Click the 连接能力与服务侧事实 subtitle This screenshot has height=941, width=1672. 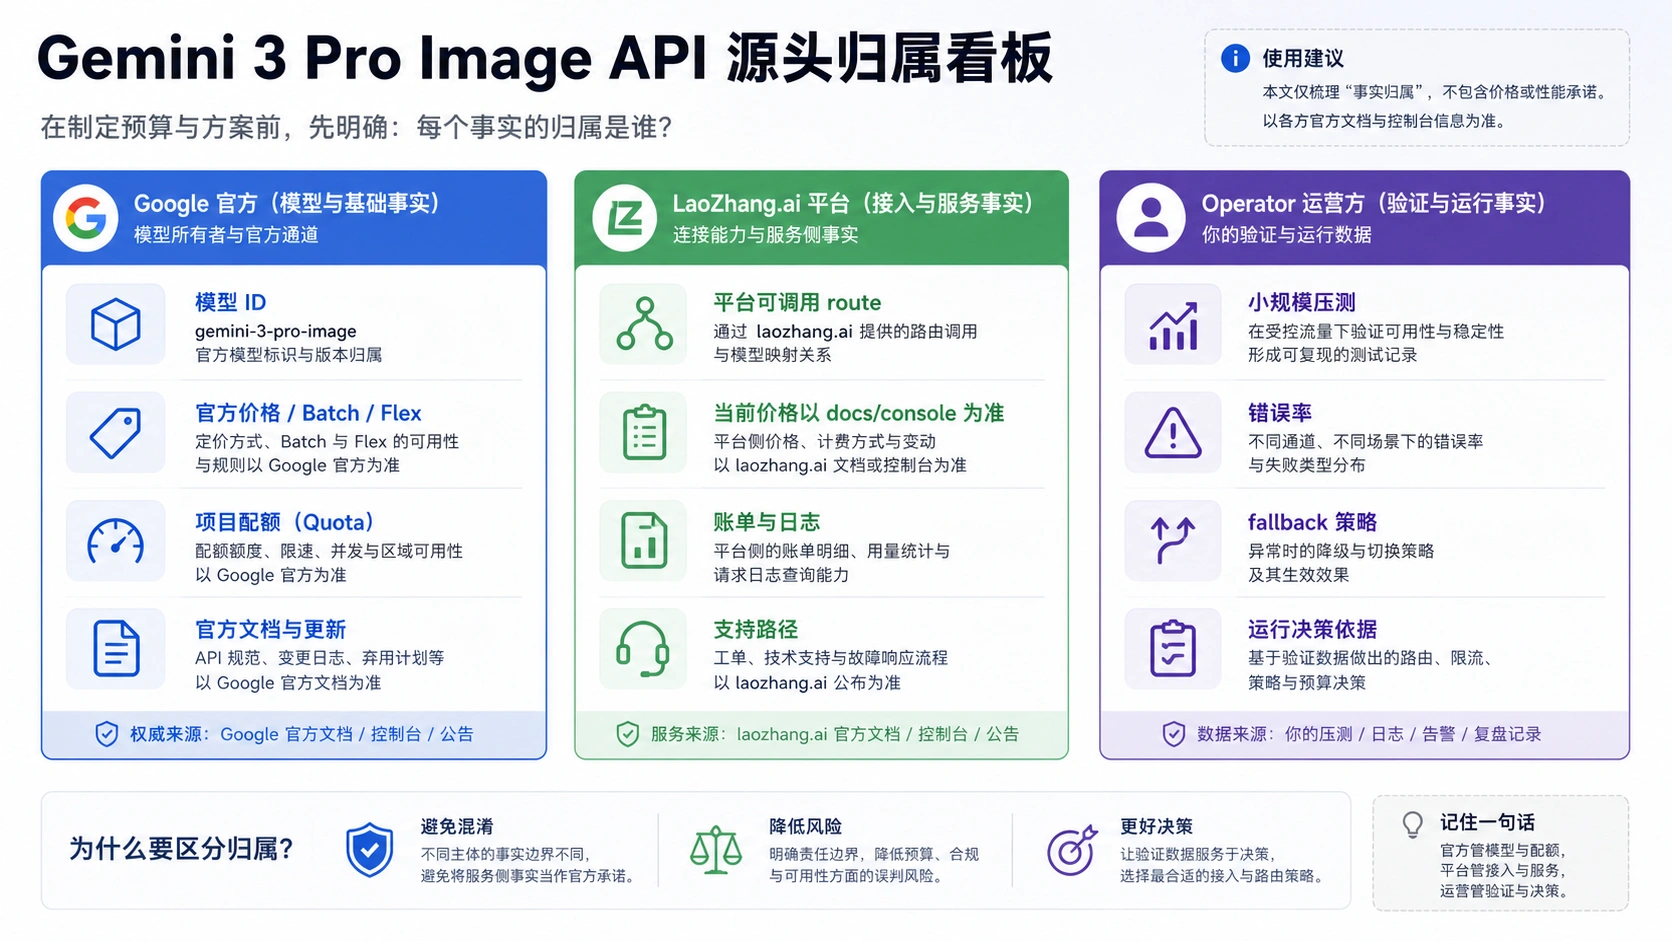765,234
